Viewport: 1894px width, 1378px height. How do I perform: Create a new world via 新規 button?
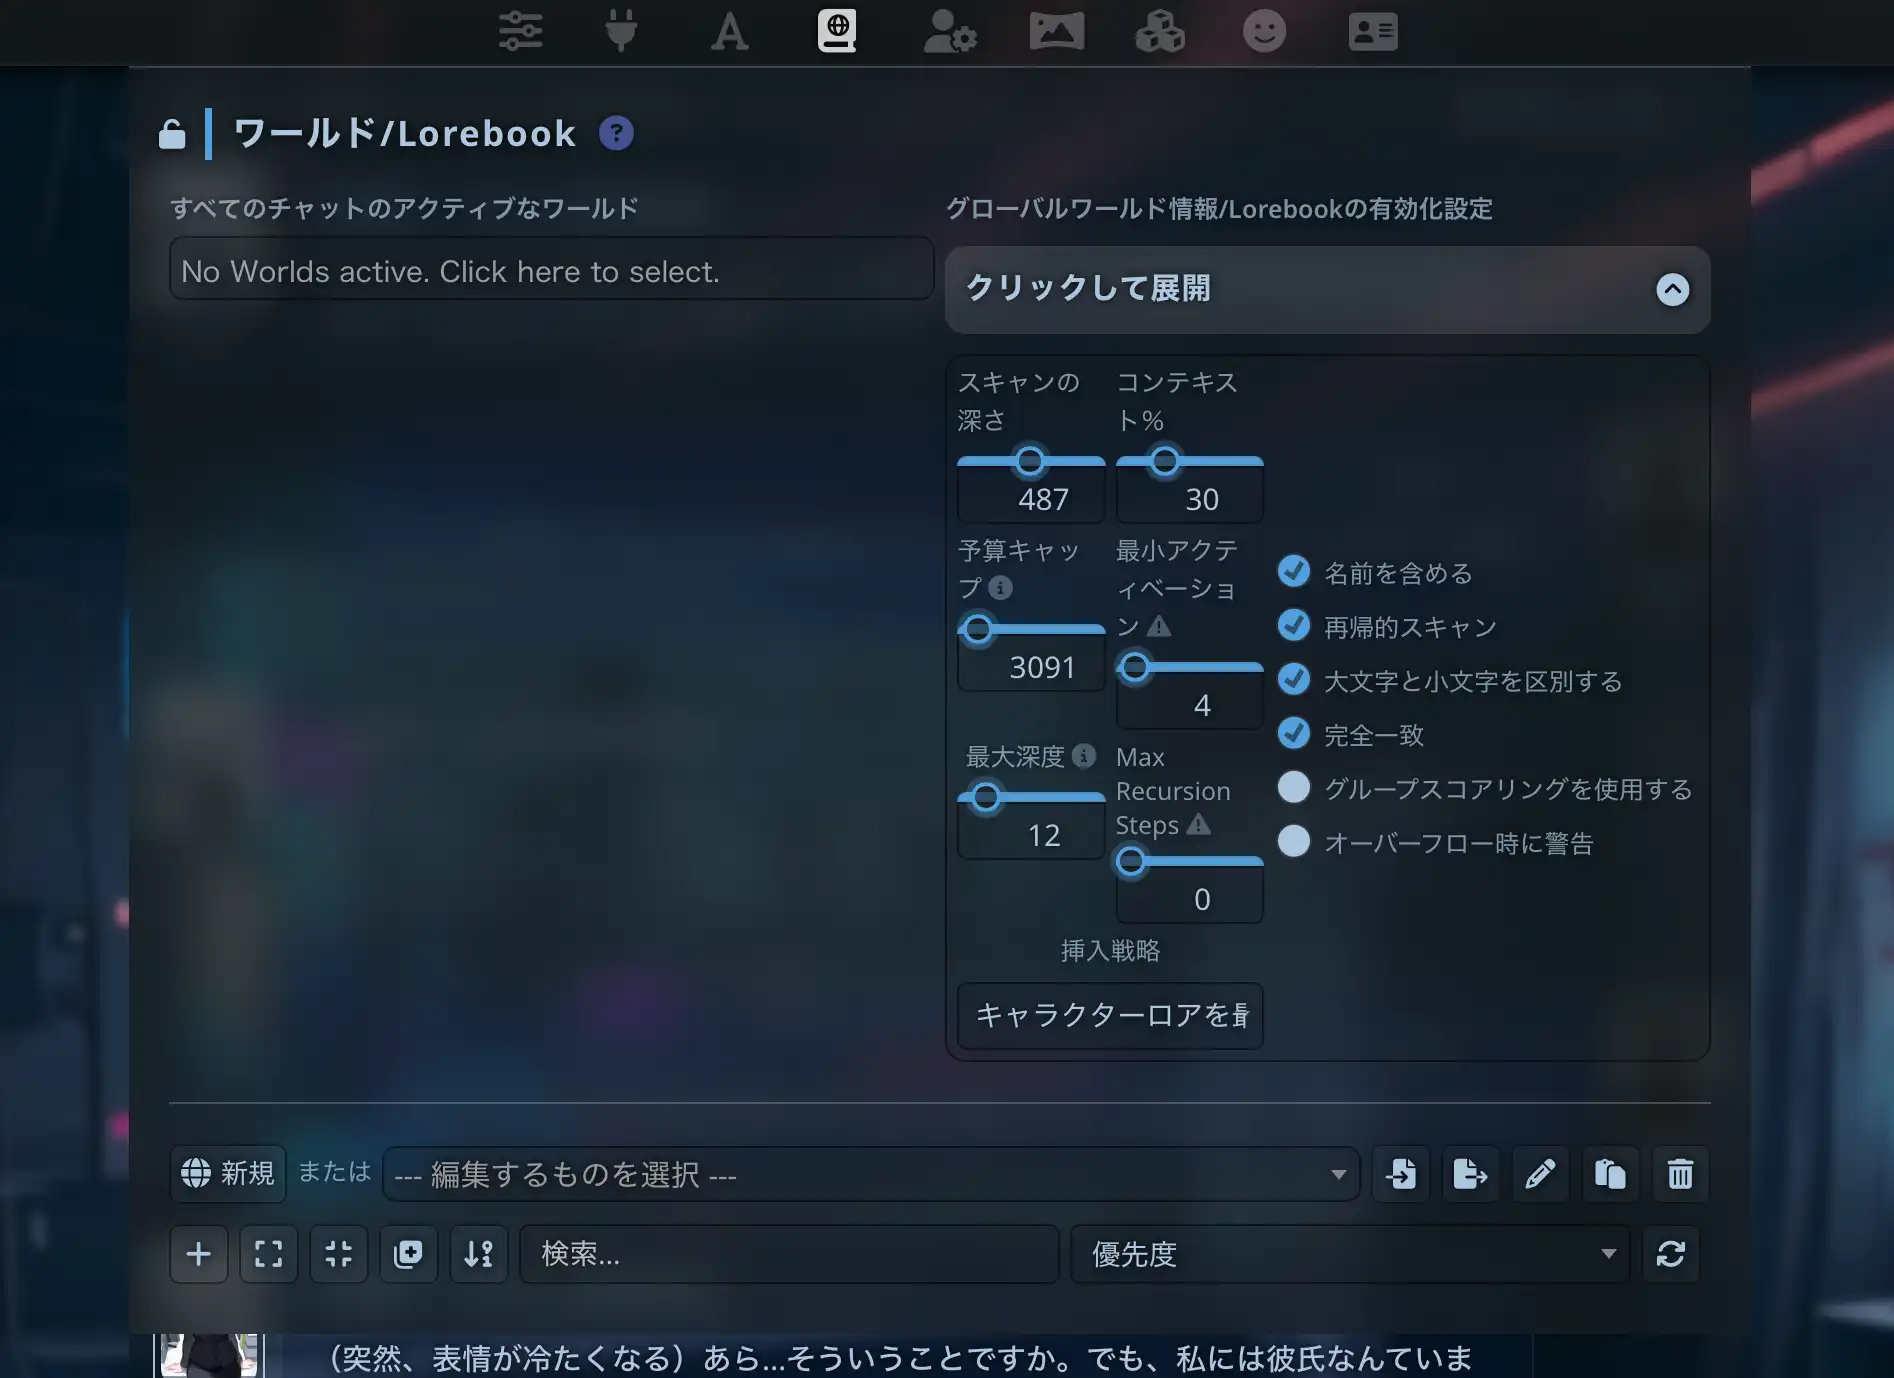(228, 1174)
